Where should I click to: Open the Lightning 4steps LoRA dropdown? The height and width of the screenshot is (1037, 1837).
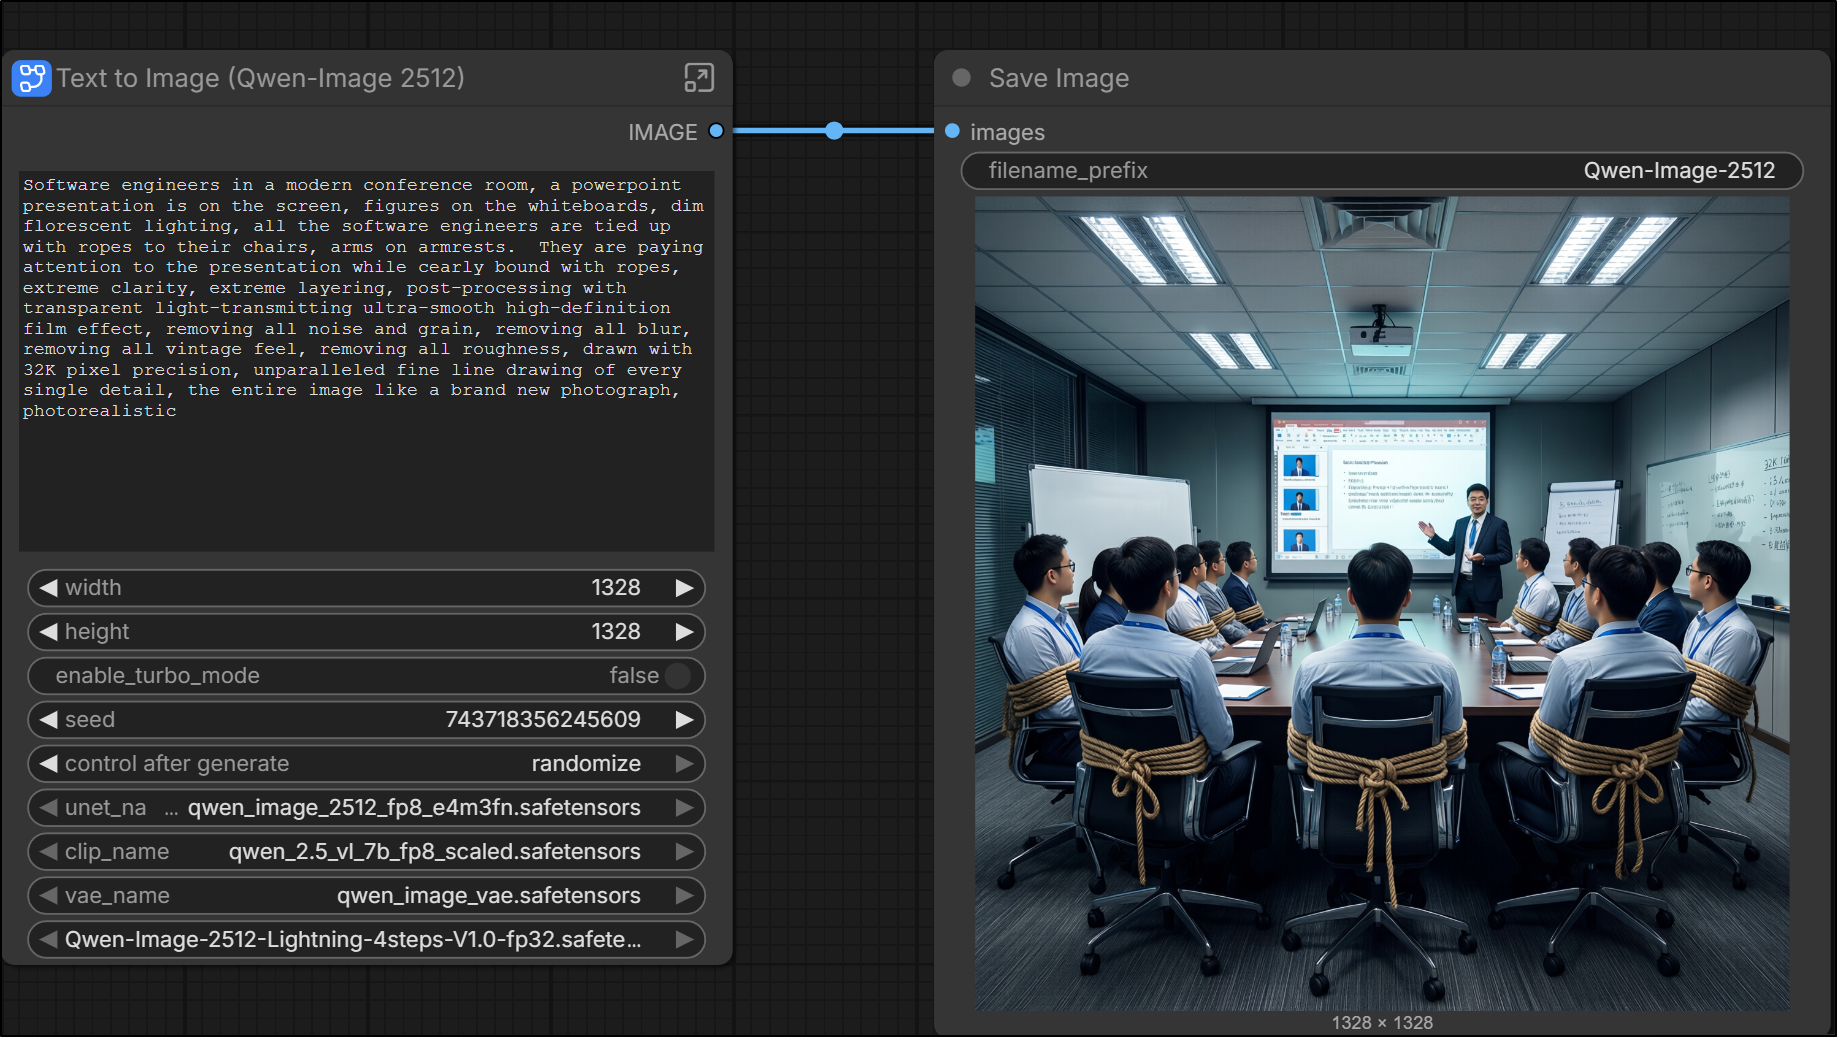pyautogui.click(x=366, y=940)
